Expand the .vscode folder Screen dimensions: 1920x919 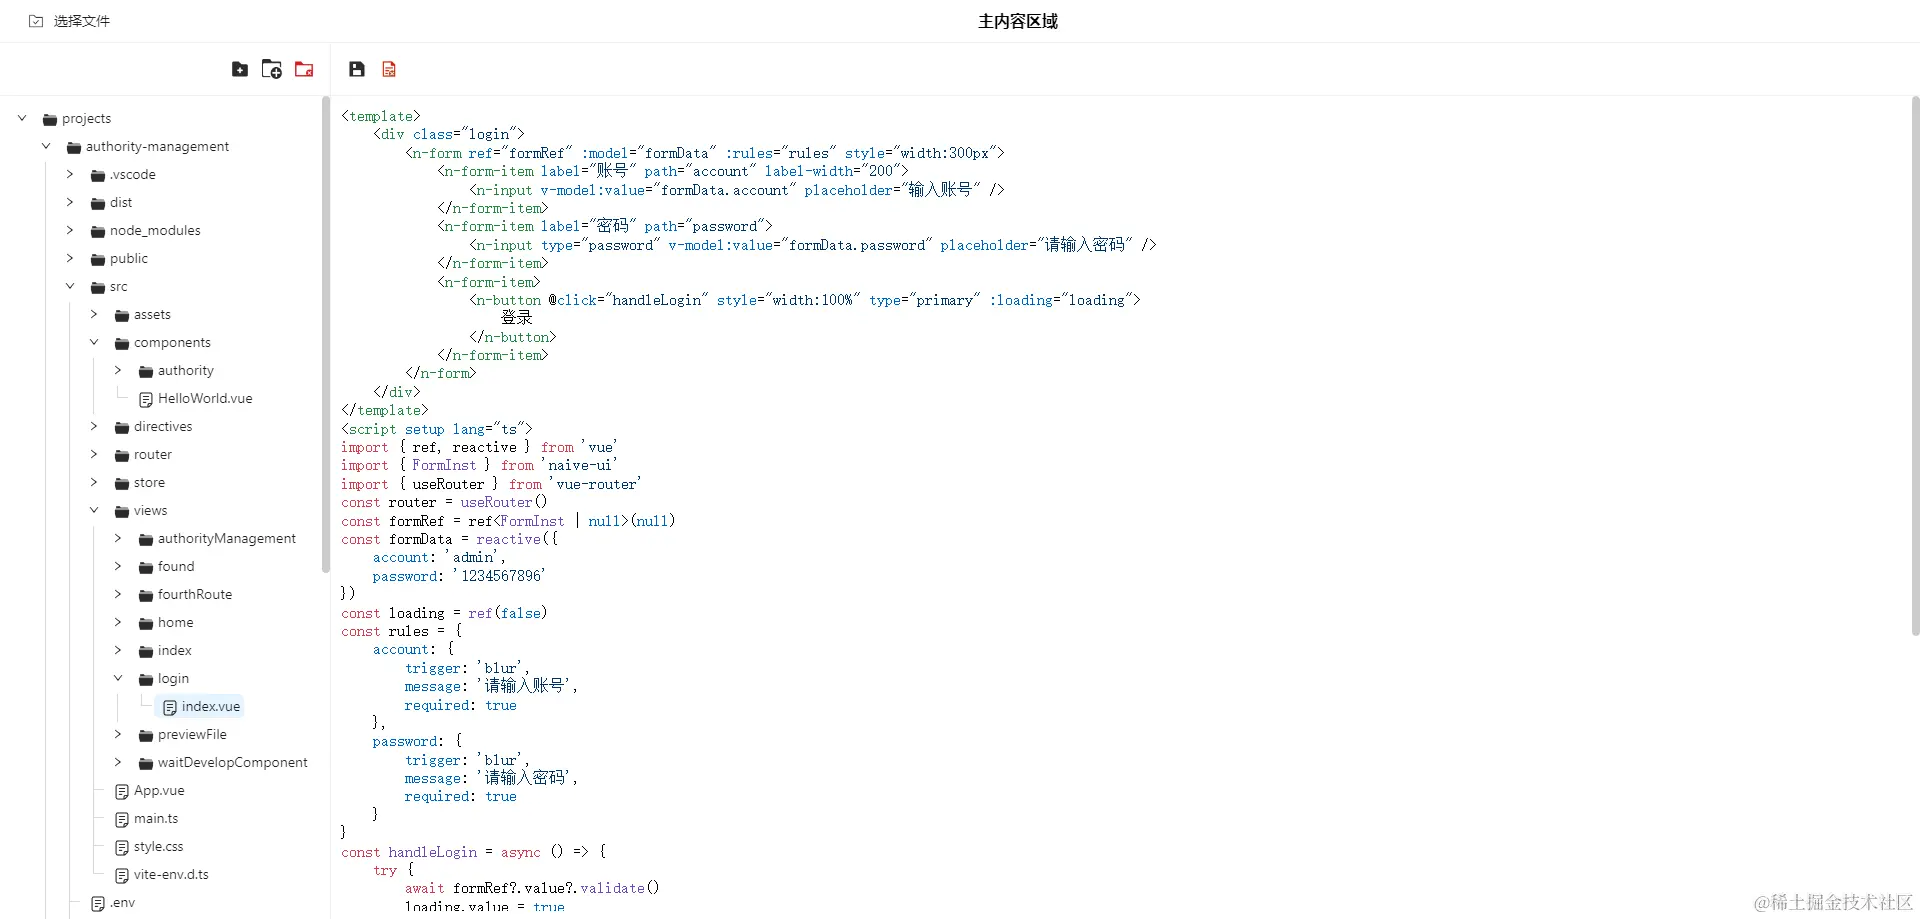pos(70,174)
